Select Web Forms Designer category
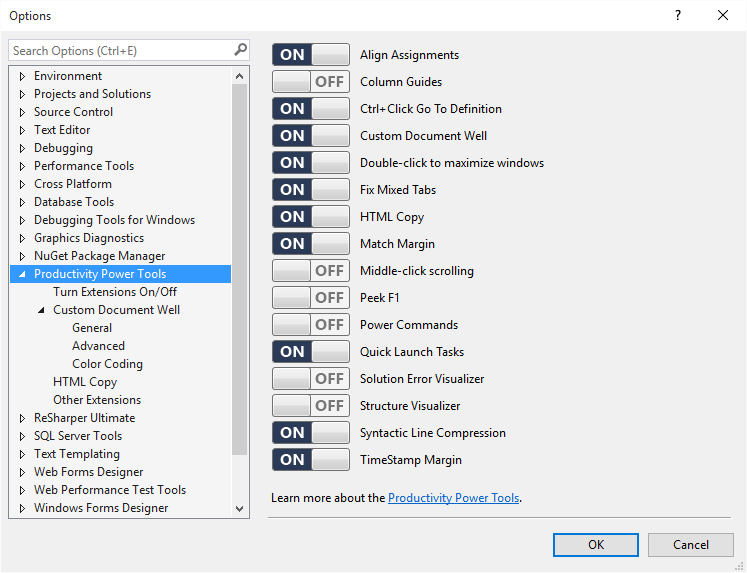 click(x=88, y=472)
